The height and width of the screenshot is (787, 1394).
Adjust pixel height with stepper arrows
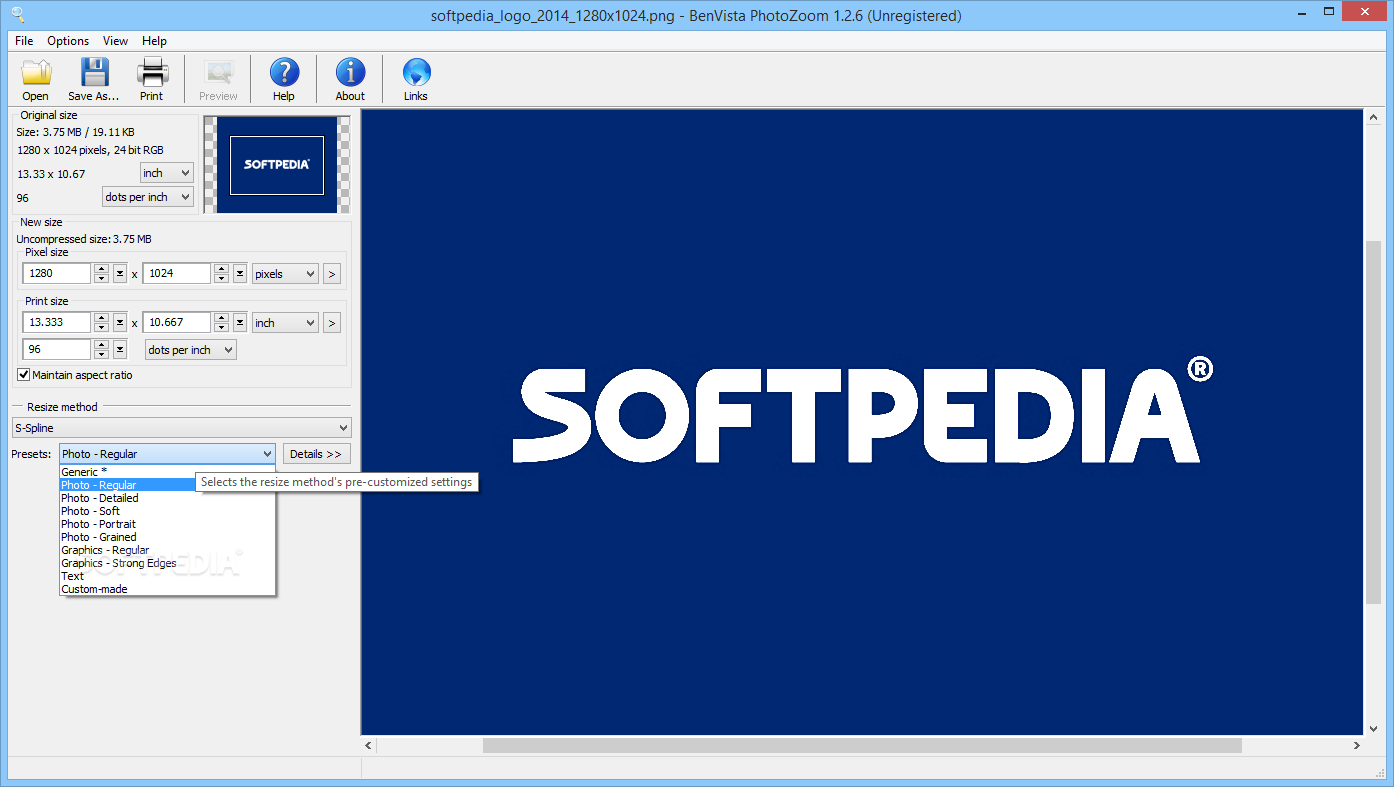tap(221, 273)
